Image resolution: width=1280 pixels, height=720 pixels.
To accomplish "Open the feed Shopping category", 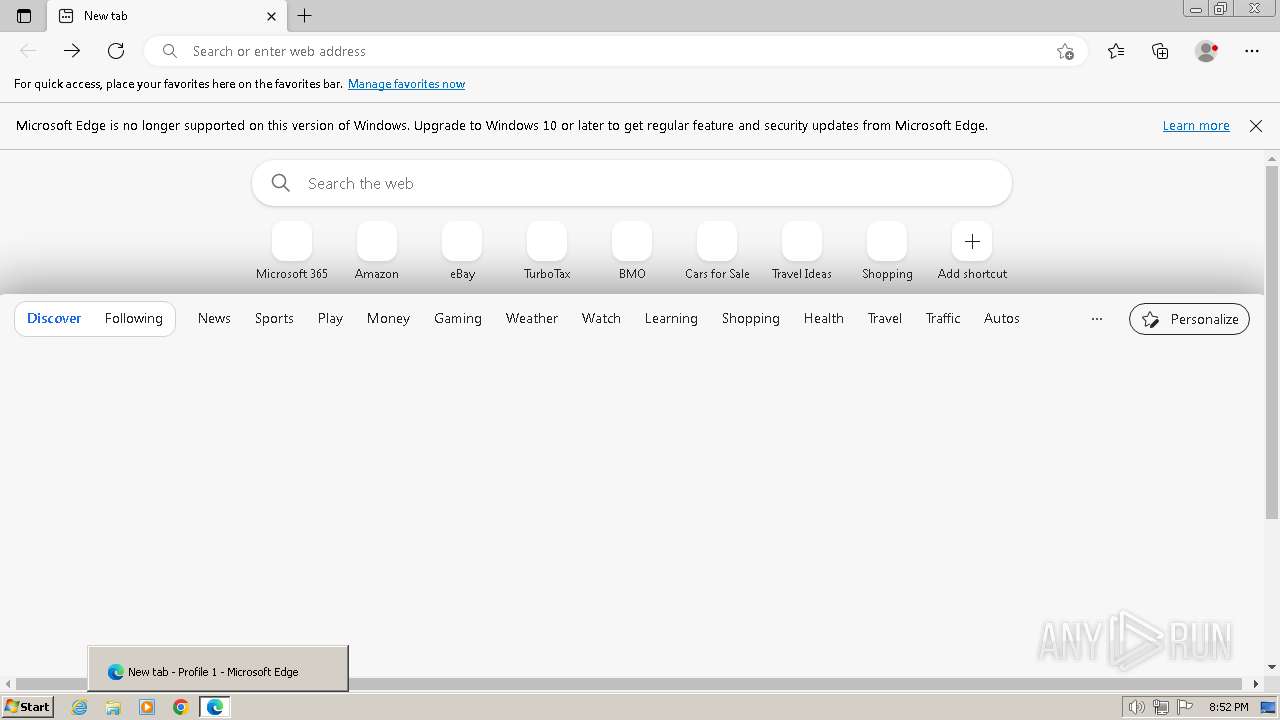I will point(751,318).
